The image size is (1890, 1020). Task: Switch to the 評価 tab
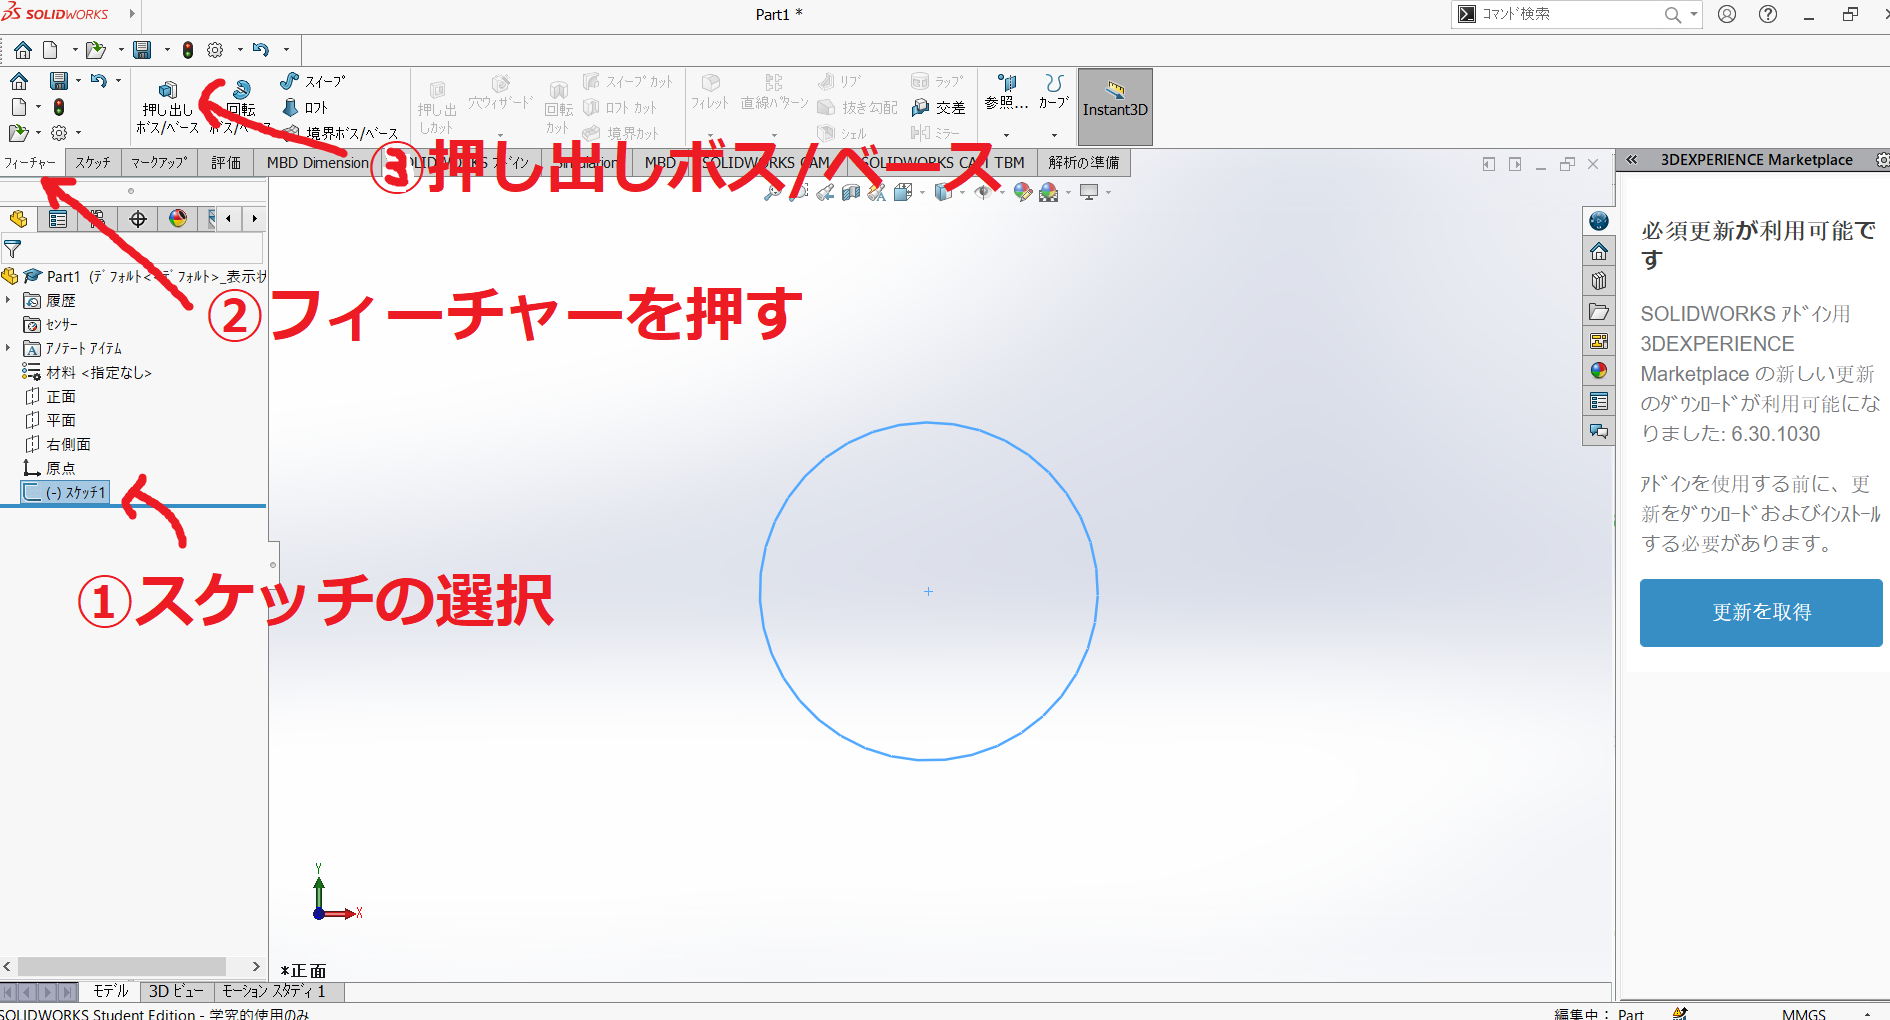coord(226,162)
